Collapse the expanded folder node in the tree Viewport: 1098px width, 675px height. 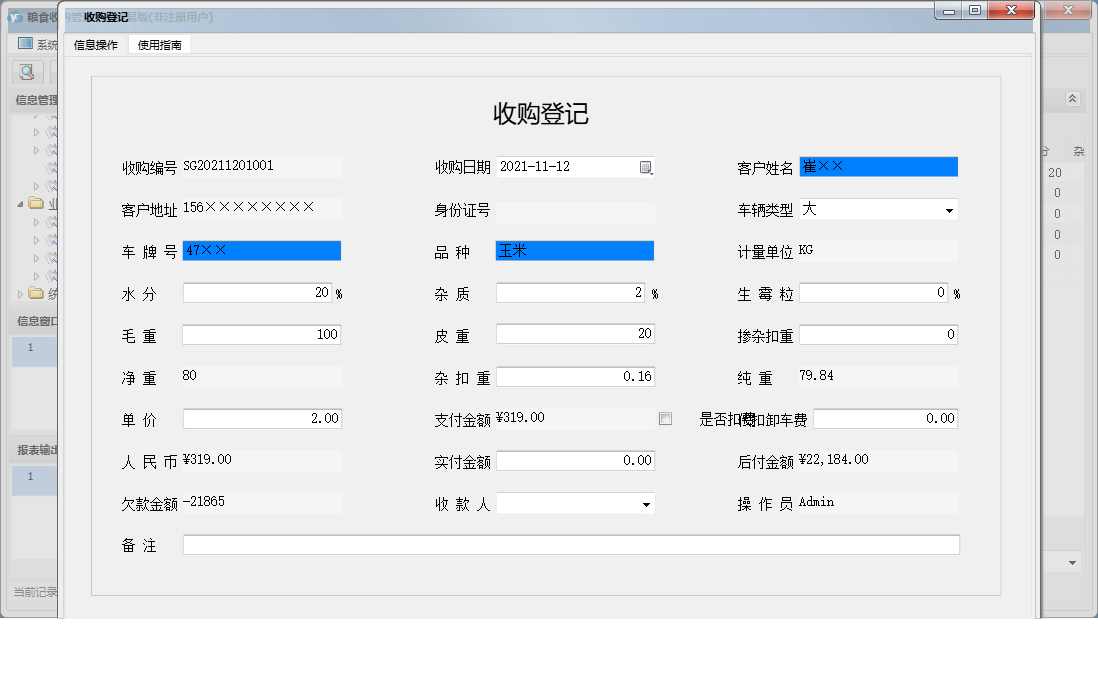pyautogui.click(x=19, y=203)
